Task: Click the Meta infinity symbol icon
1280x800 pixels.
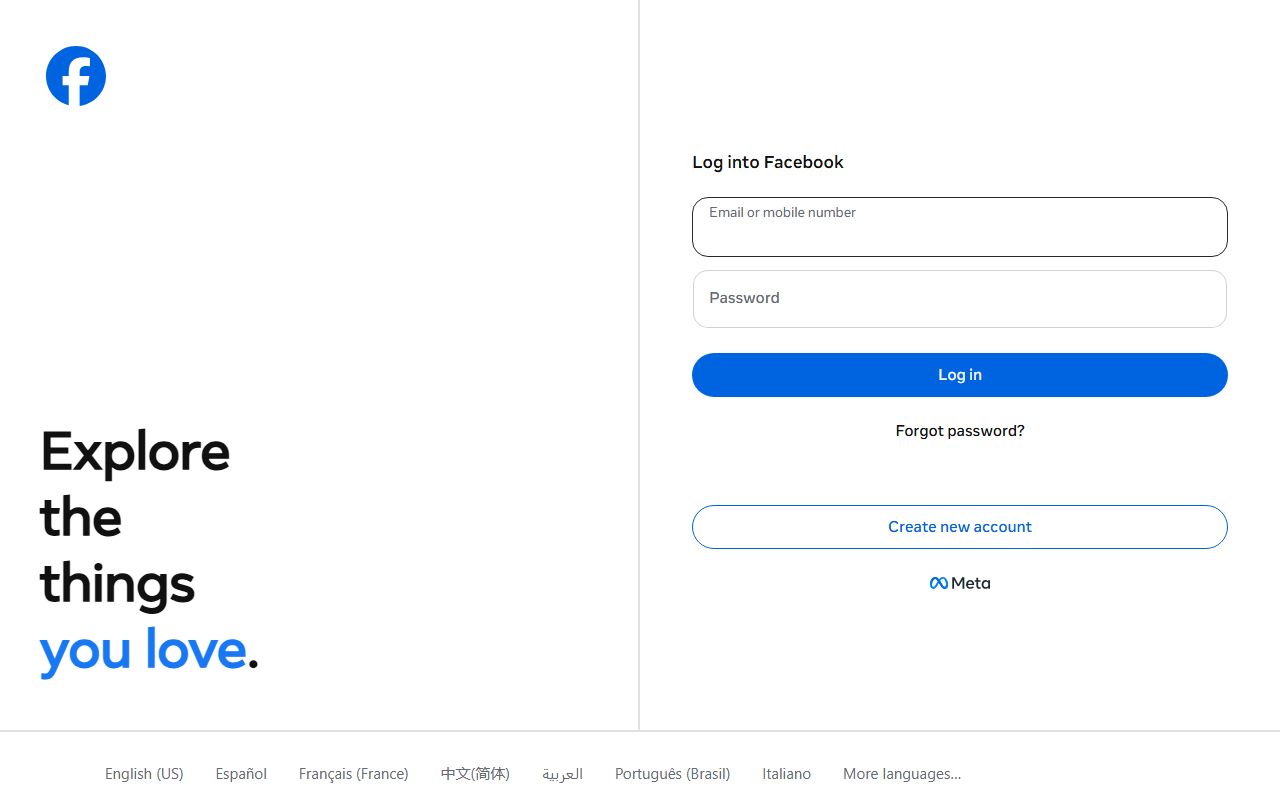Action: (x=938, y=583)
